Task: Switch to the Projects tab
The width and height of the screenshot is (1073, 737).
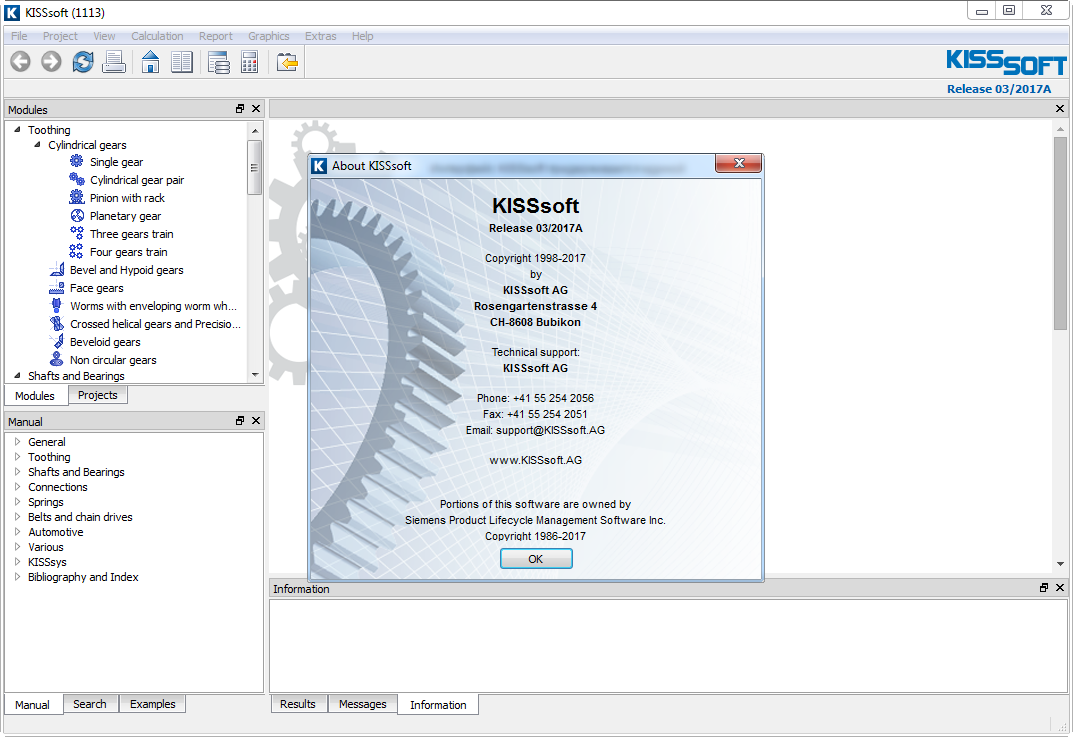Action: tap(98, 395)
